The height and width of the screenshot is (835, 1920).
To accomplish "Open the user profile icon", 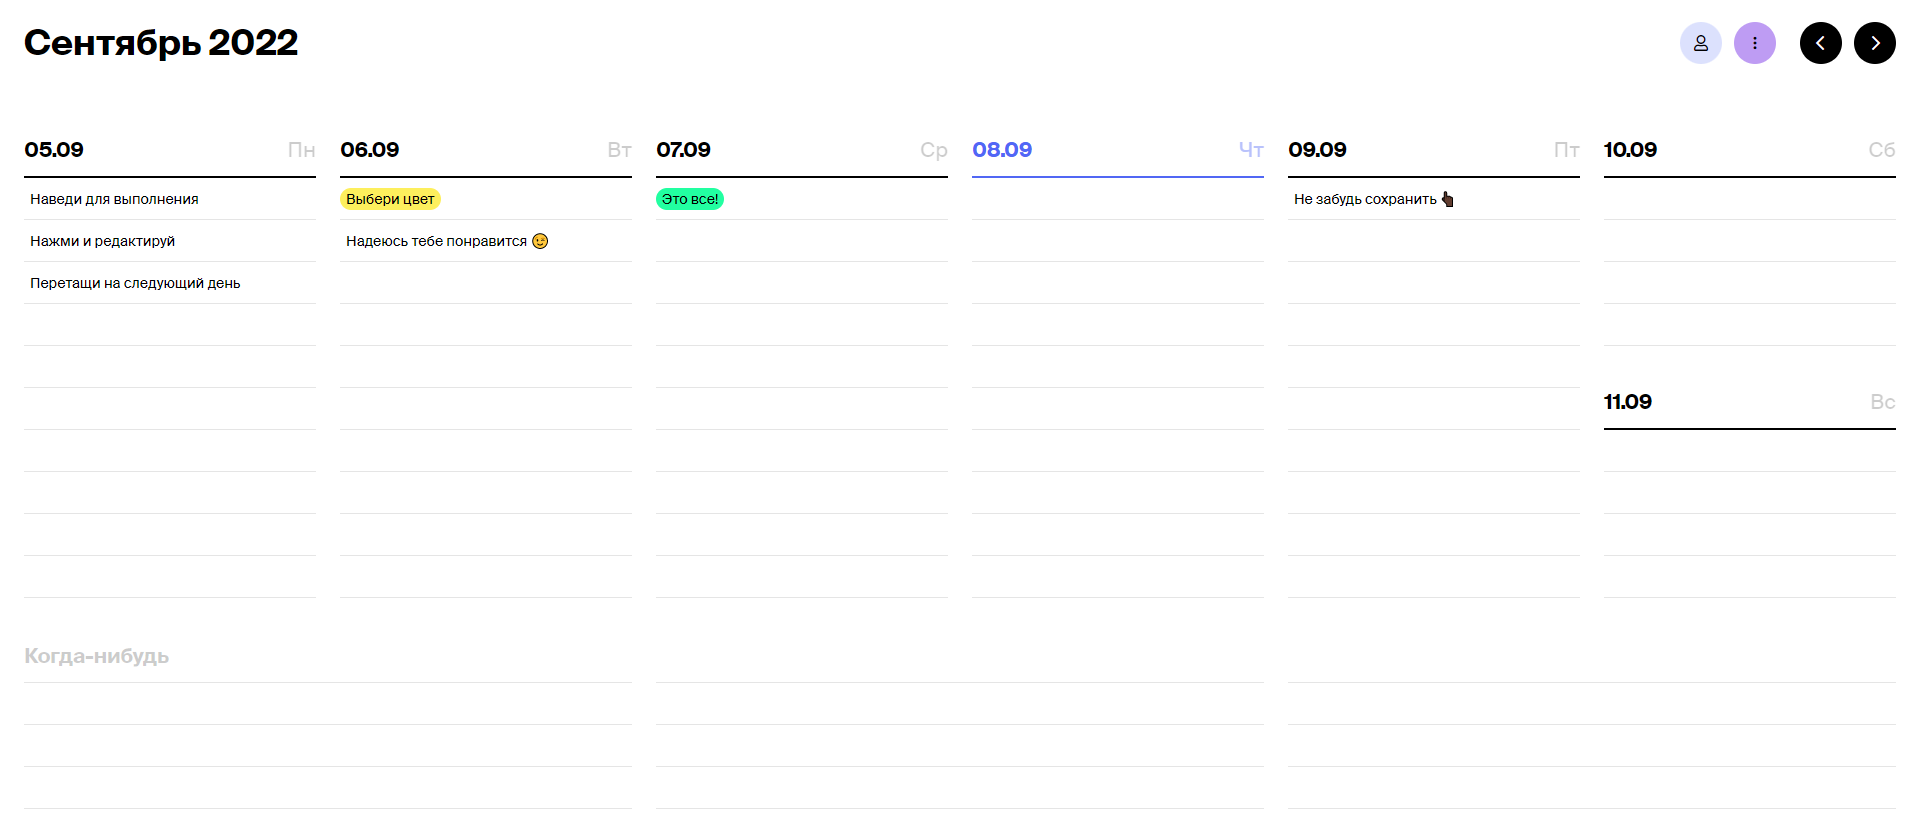I will coord(1700,43).
